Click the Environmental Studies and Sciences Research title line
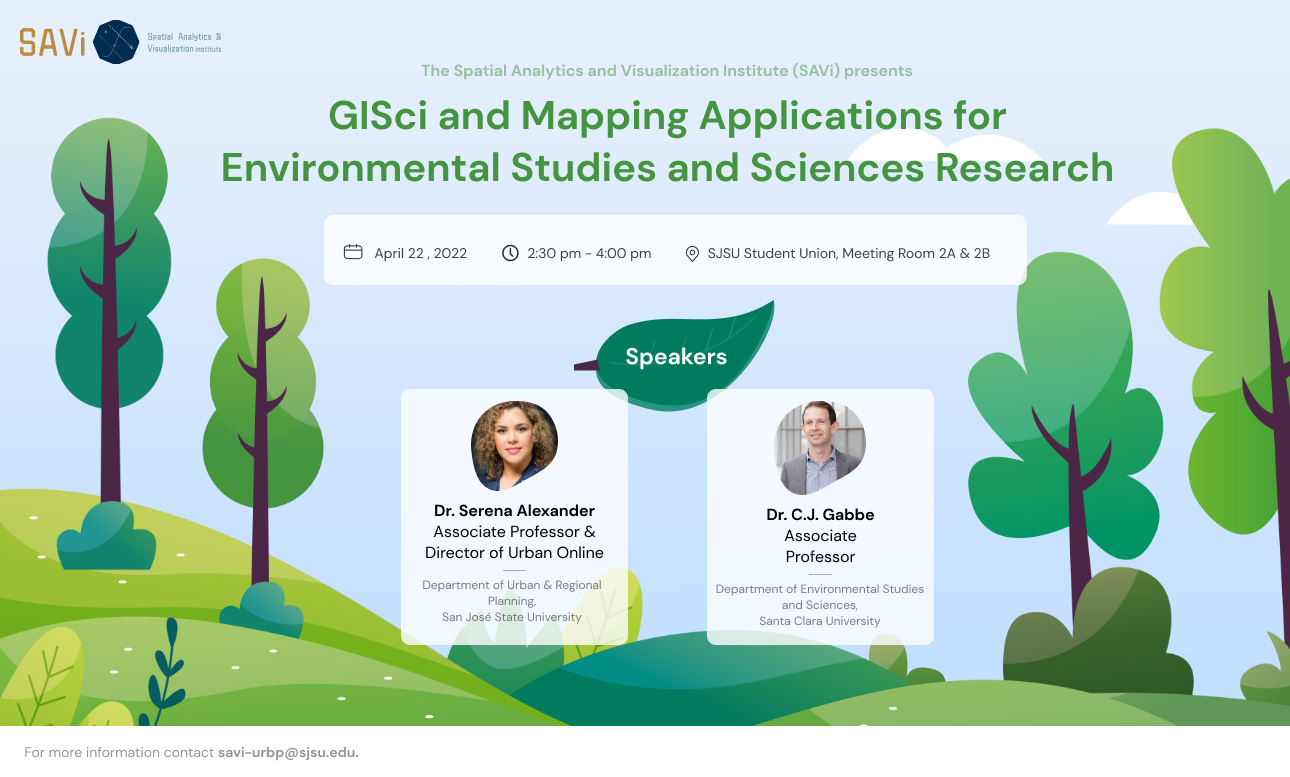The height and width of the screenshot is (777, 1290). [x=667, y=167]
